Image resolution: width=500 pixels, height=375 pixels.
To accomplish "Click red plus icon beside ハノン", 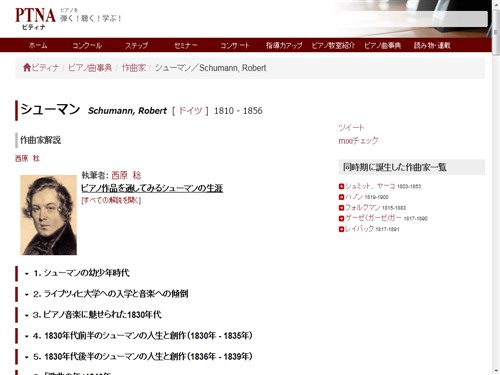I will click(x=341, y=197).
